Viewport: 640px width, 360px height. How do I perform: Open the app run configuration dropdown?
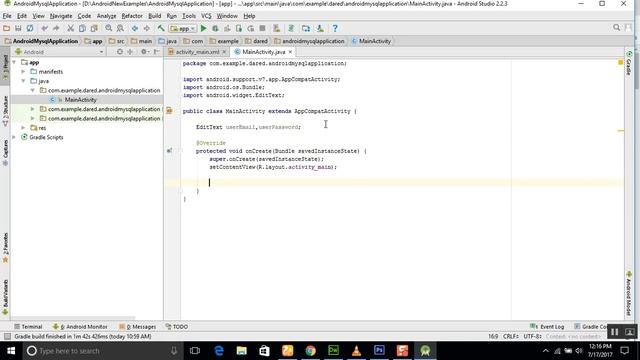[182, 29]
